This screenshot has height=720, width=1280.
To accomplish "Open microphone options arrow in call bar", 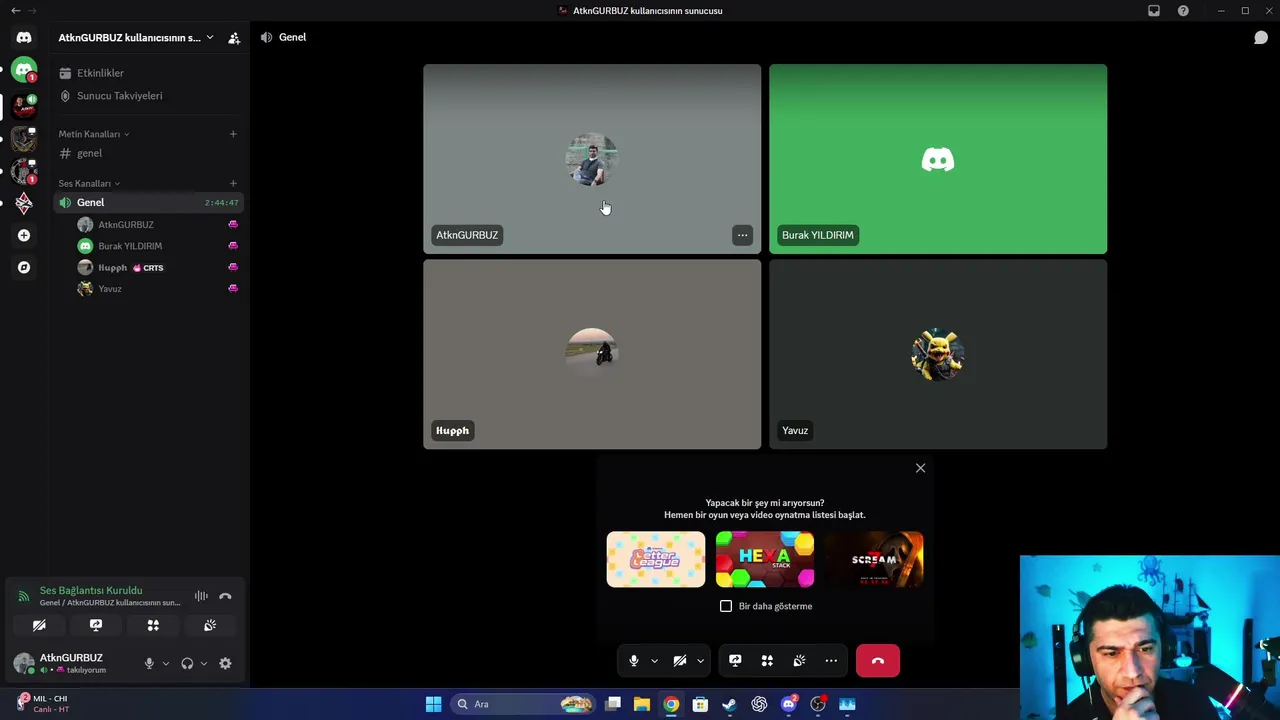I will (654, 661).
